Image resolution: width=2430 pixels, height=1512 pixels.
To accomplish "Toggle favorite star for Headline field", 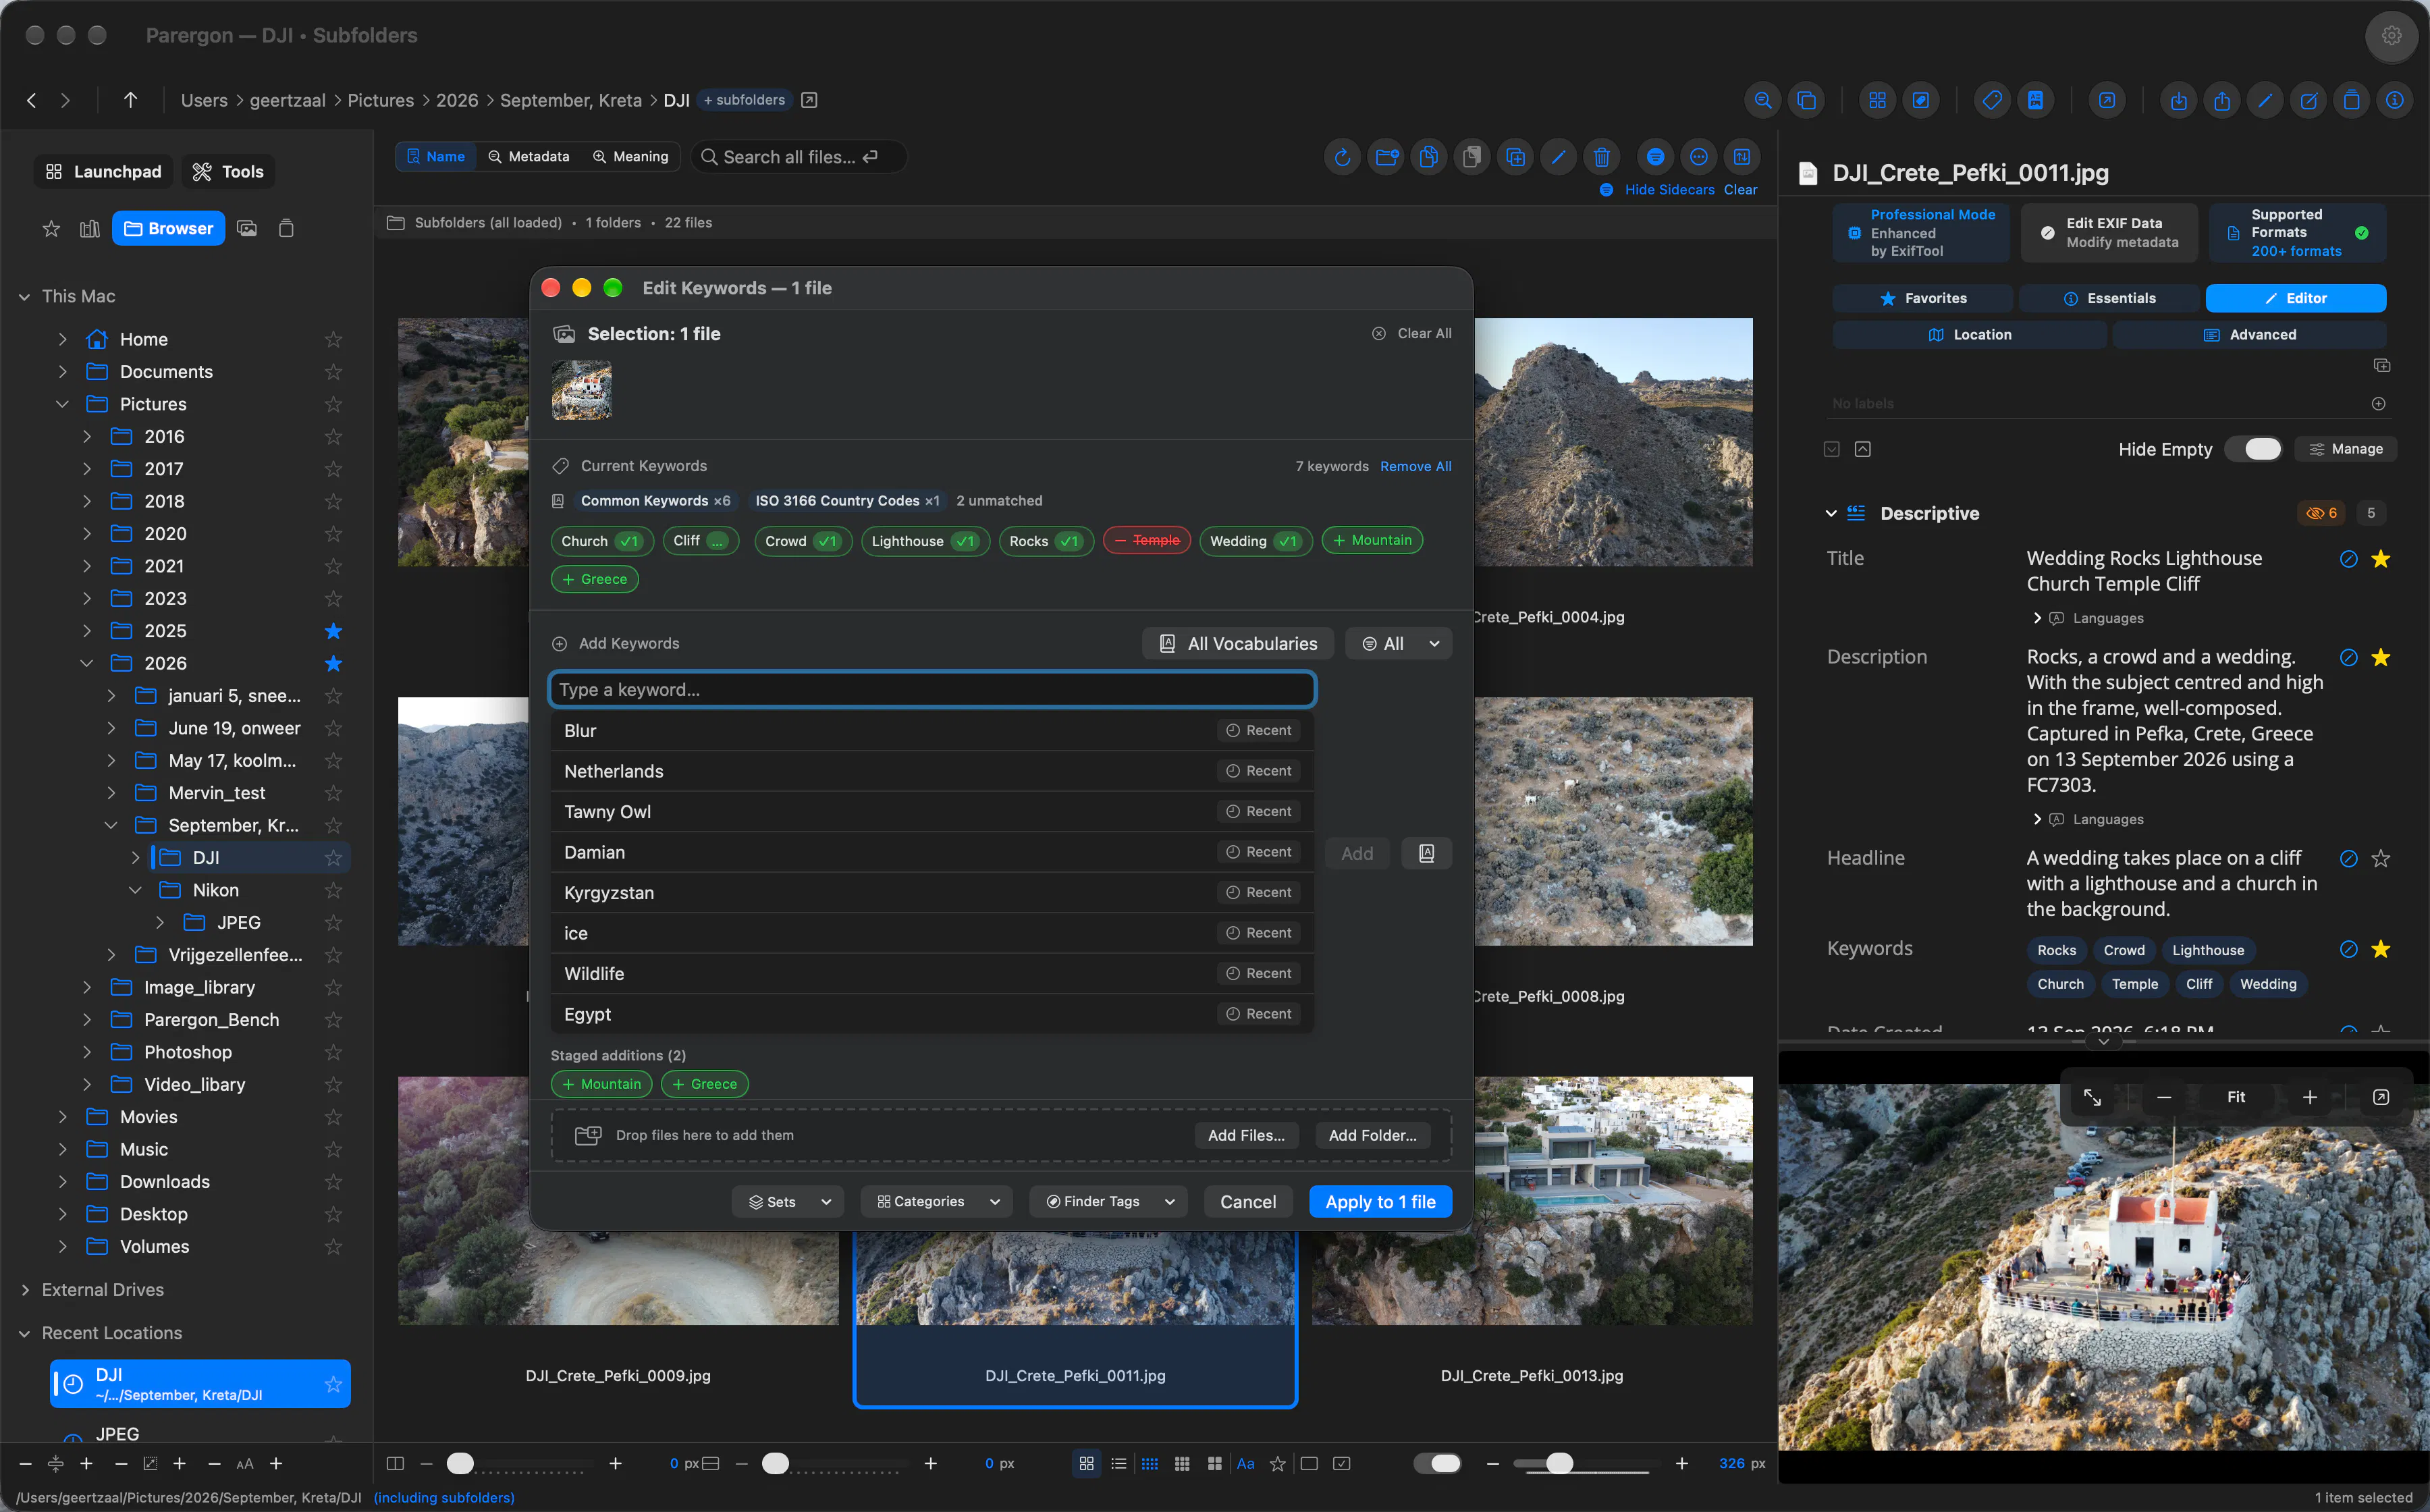I will point(2380,859).
